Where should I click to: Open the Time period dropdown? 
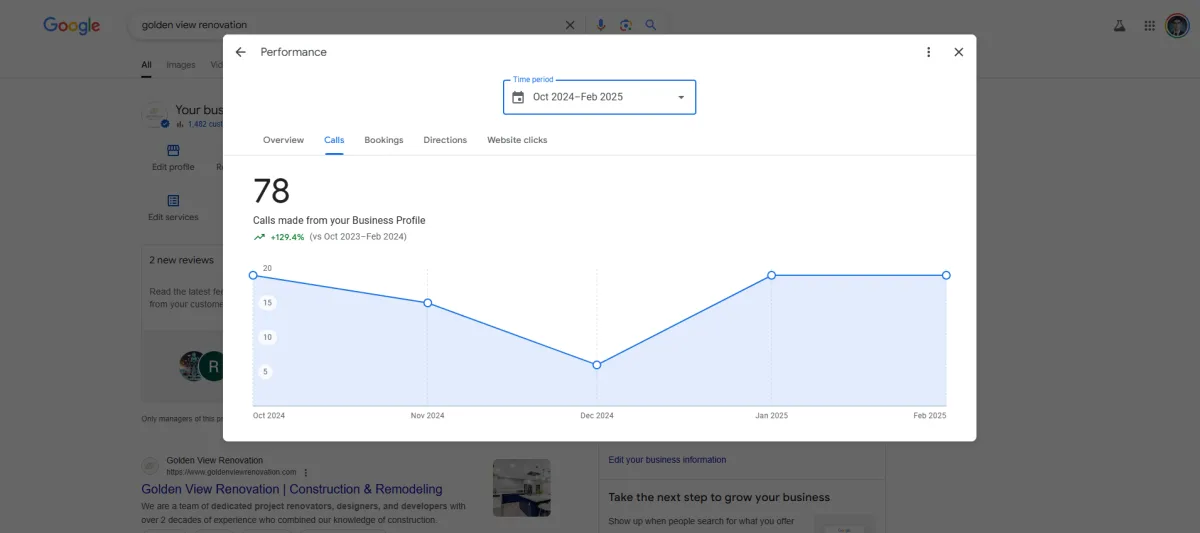[599, 97]
